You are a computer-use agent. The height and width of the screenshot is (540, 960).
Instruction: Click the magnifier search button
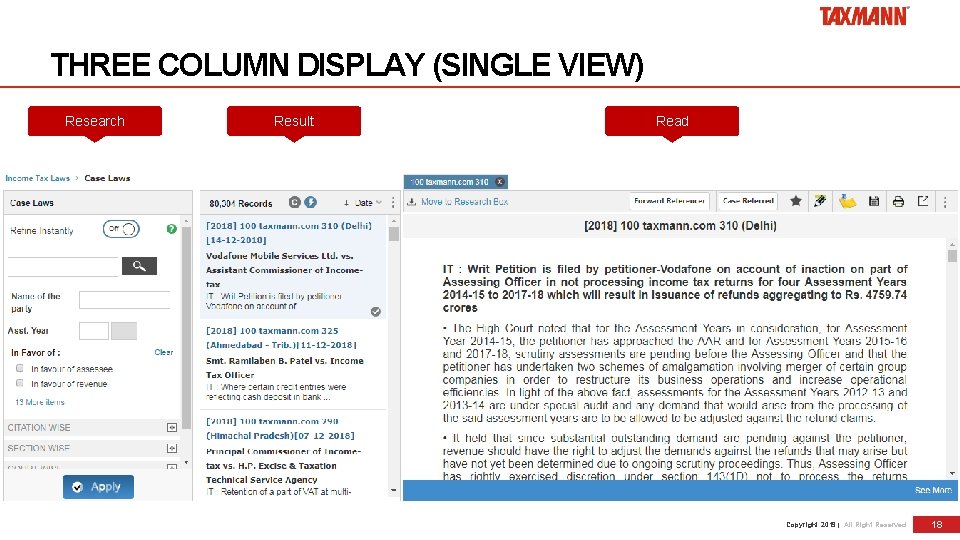coord(139,266)
